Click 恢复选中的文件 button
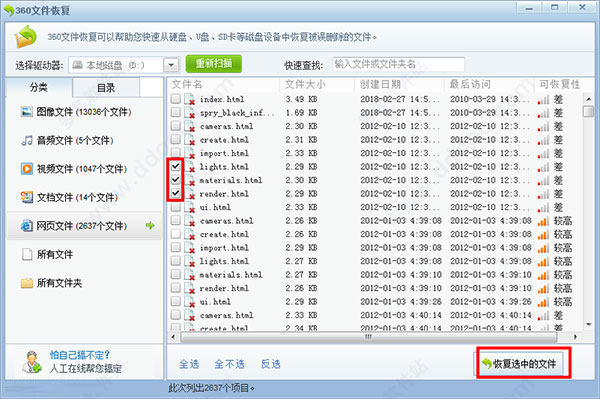Screen dimensions: 600x399 point(523,363)
